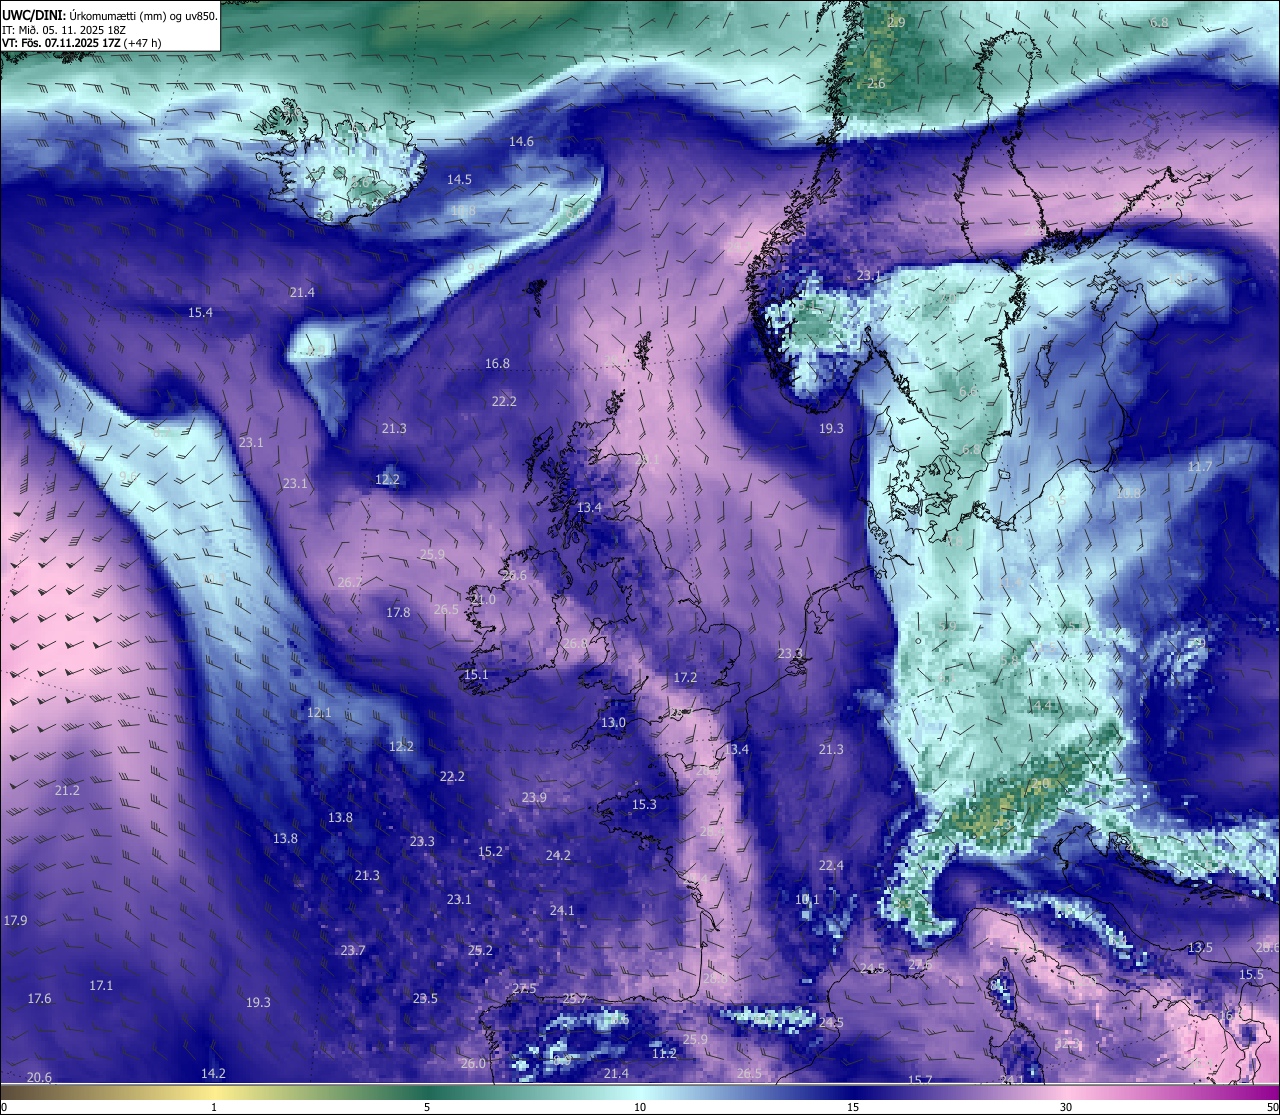Select the 23.5 value label
This screenshot has width=1280, height=1115.
point(425,999)
